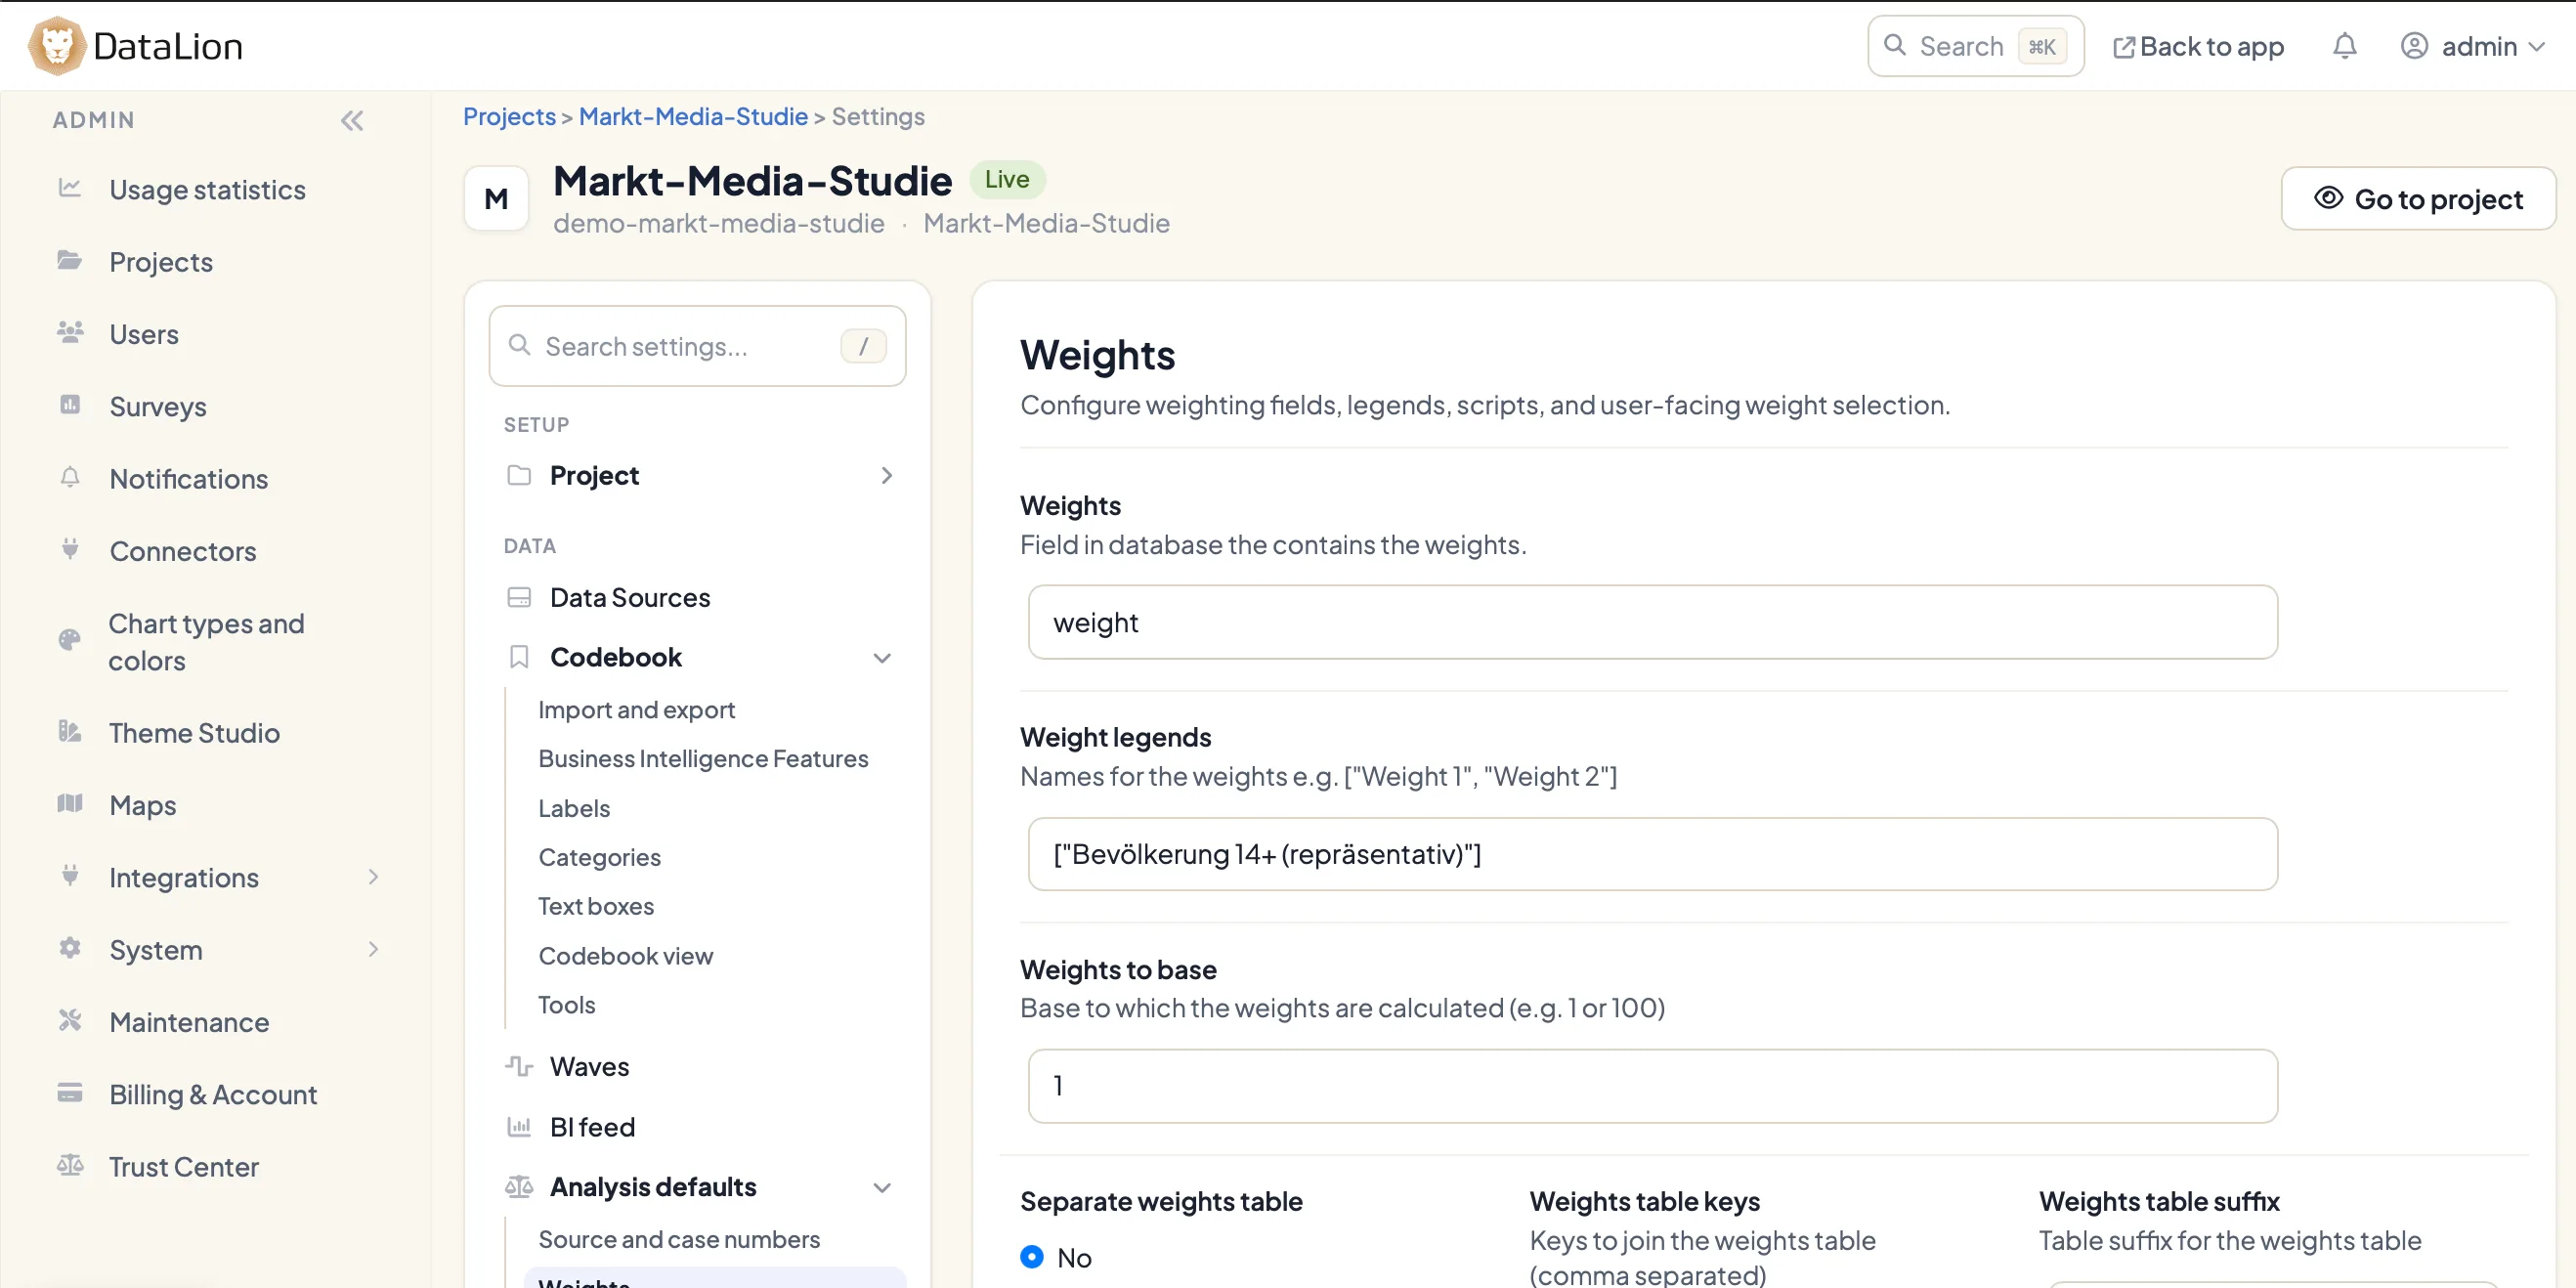Click the Weights field containing 'weight'
The image size is (2576, 1288).
tap(1652, 622)
